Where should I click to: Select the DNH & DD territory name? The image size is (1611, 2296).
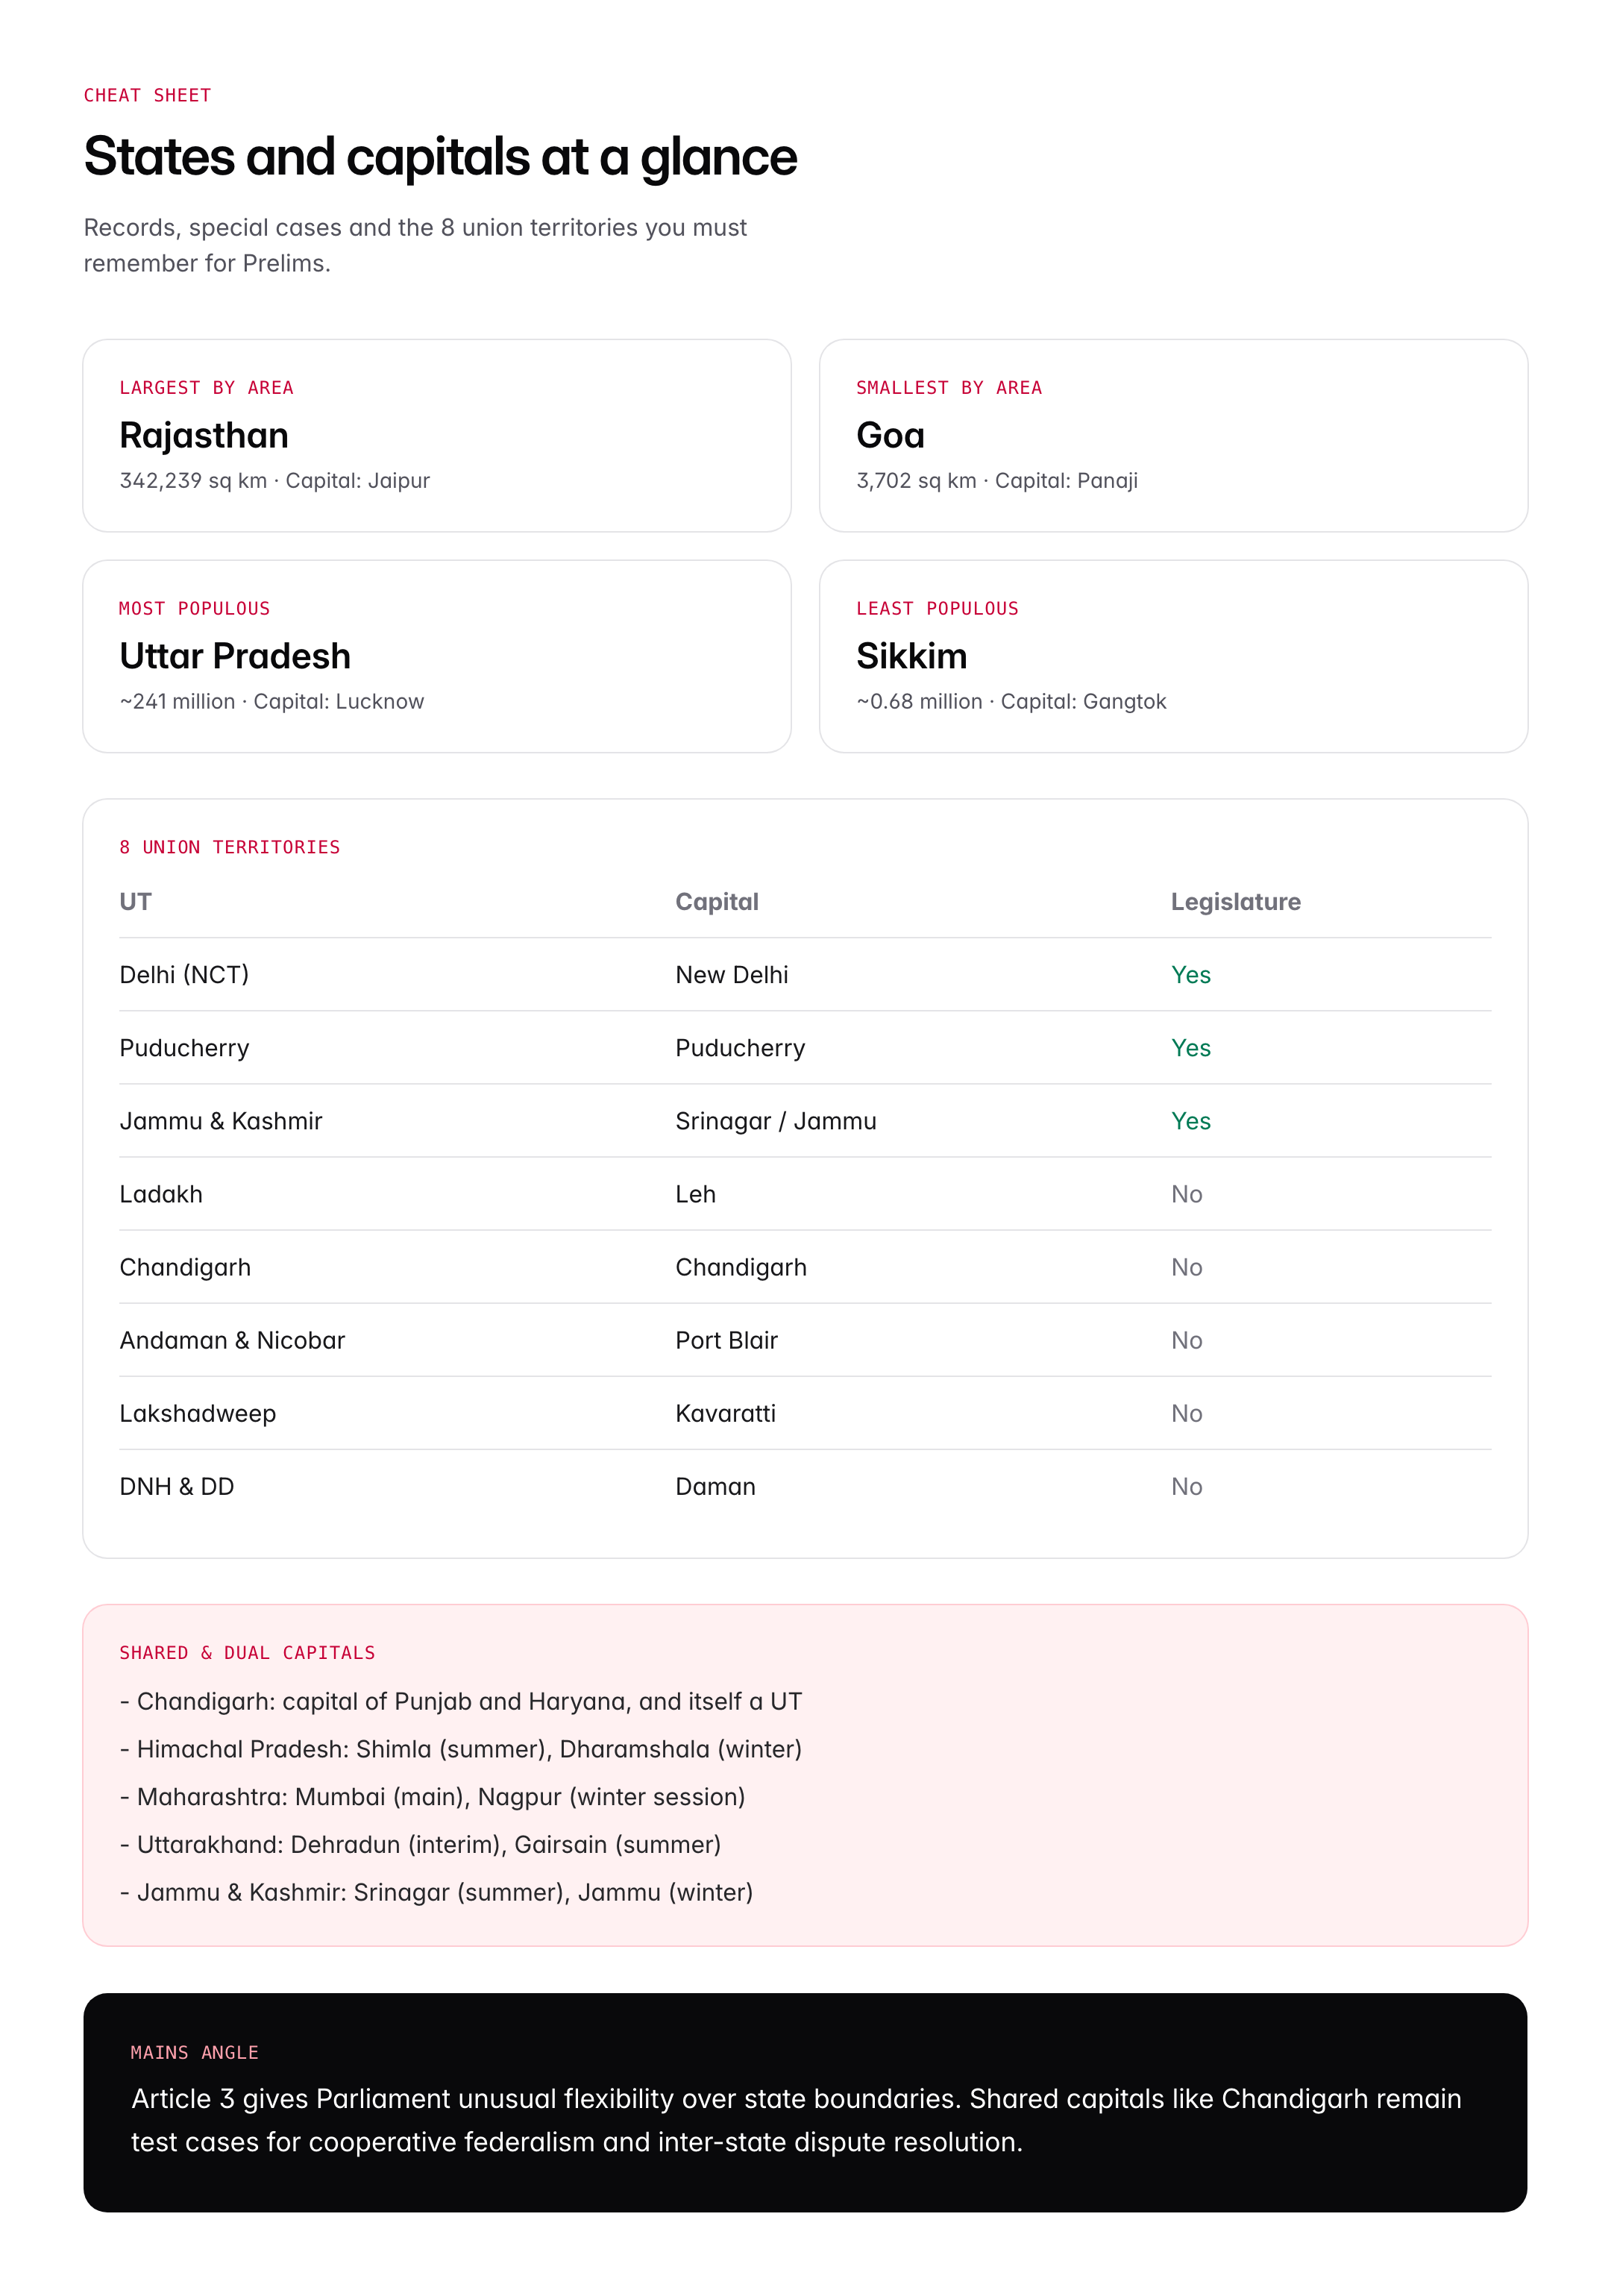(x=176, y=1486)
